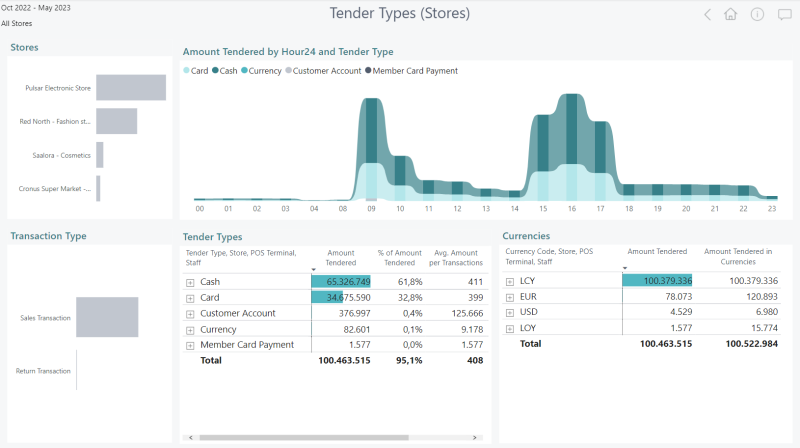The width and height of the screenshot is (800, 448).
Task: Expand the USD currency row
Action: tap(510, 312)
